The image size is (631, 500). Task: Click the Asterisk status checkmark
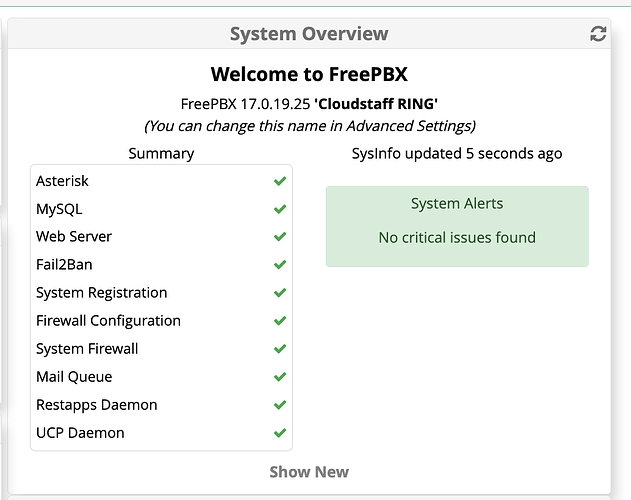click(x=280, y=181)
